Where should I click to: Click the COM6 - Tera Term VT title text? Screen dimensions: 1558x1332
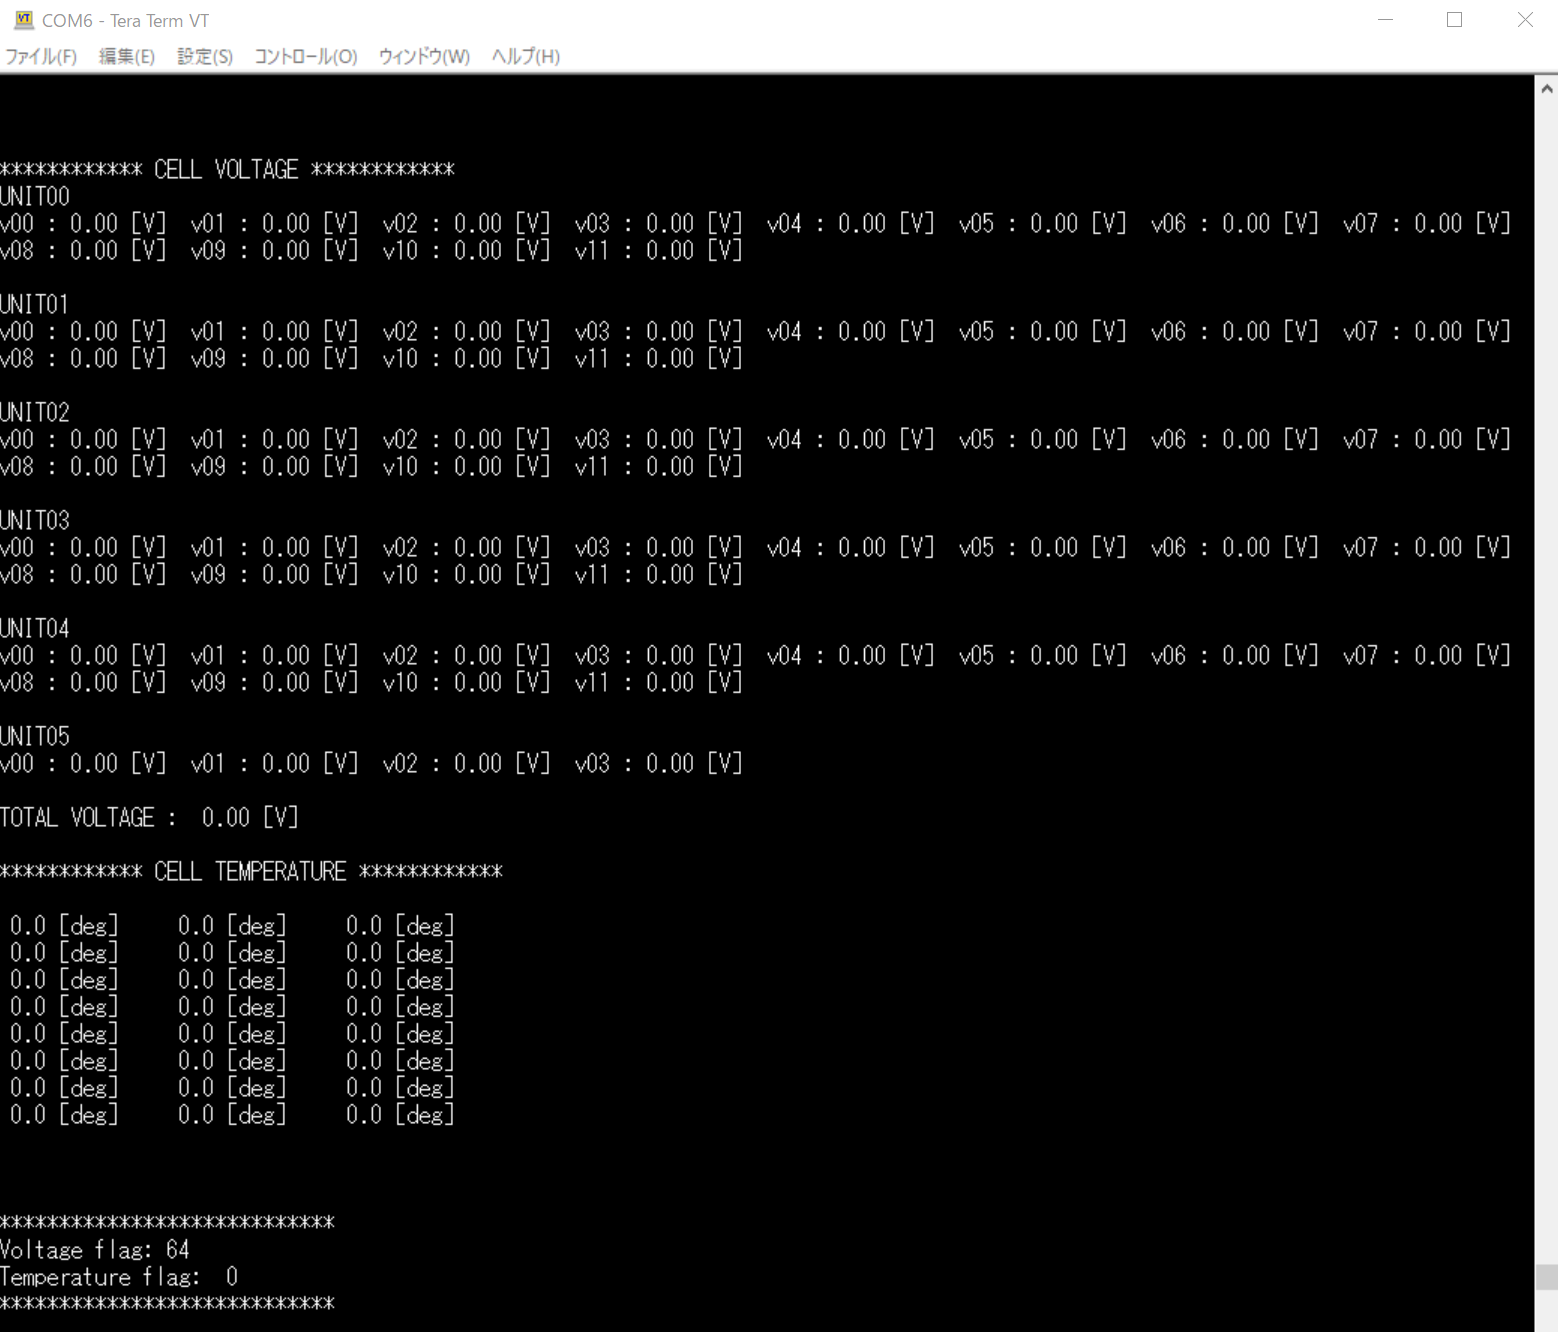click(x=126, y=20)
